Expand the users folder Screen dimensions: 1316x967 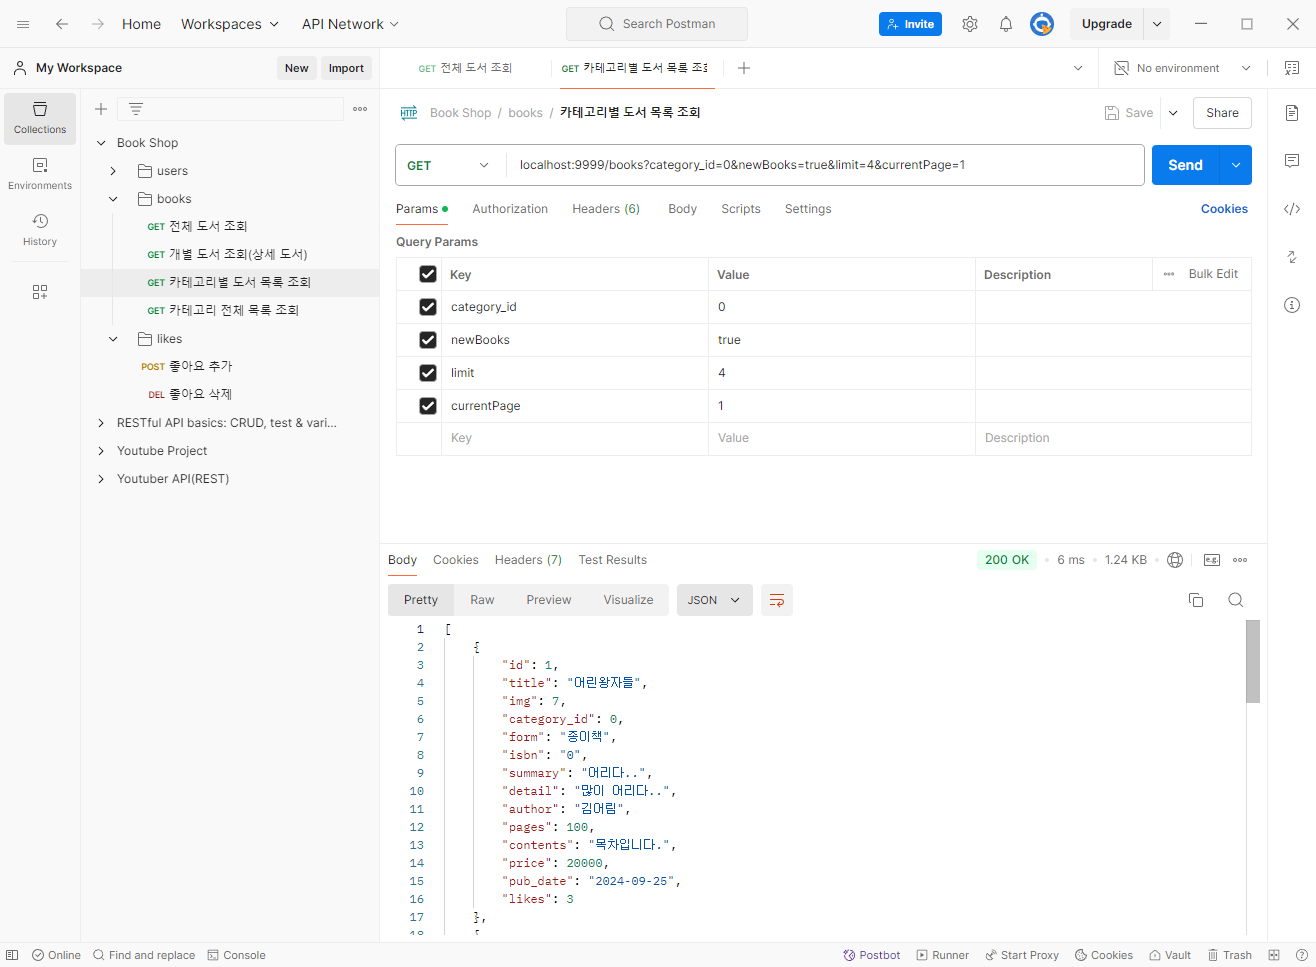[113, 171]
